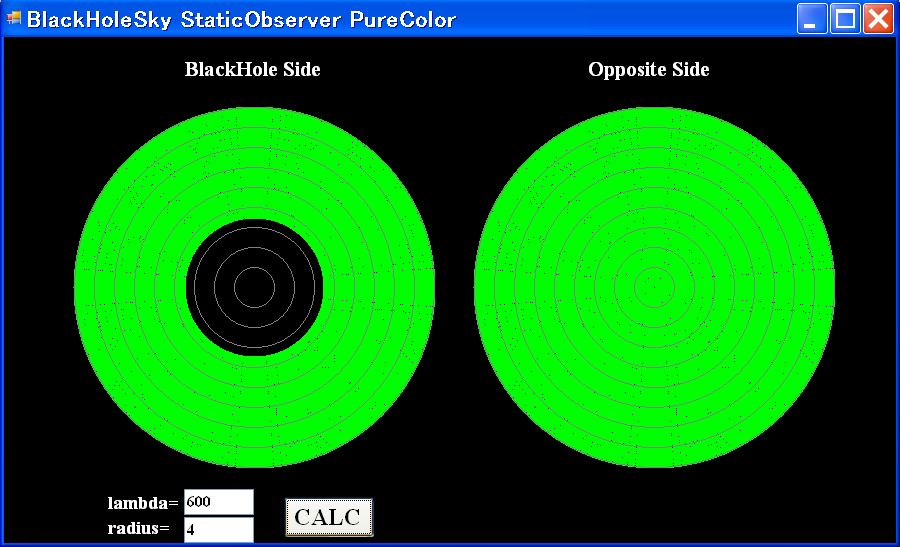Click the top green edge of the BlackHole Side disc

point(254,113)
